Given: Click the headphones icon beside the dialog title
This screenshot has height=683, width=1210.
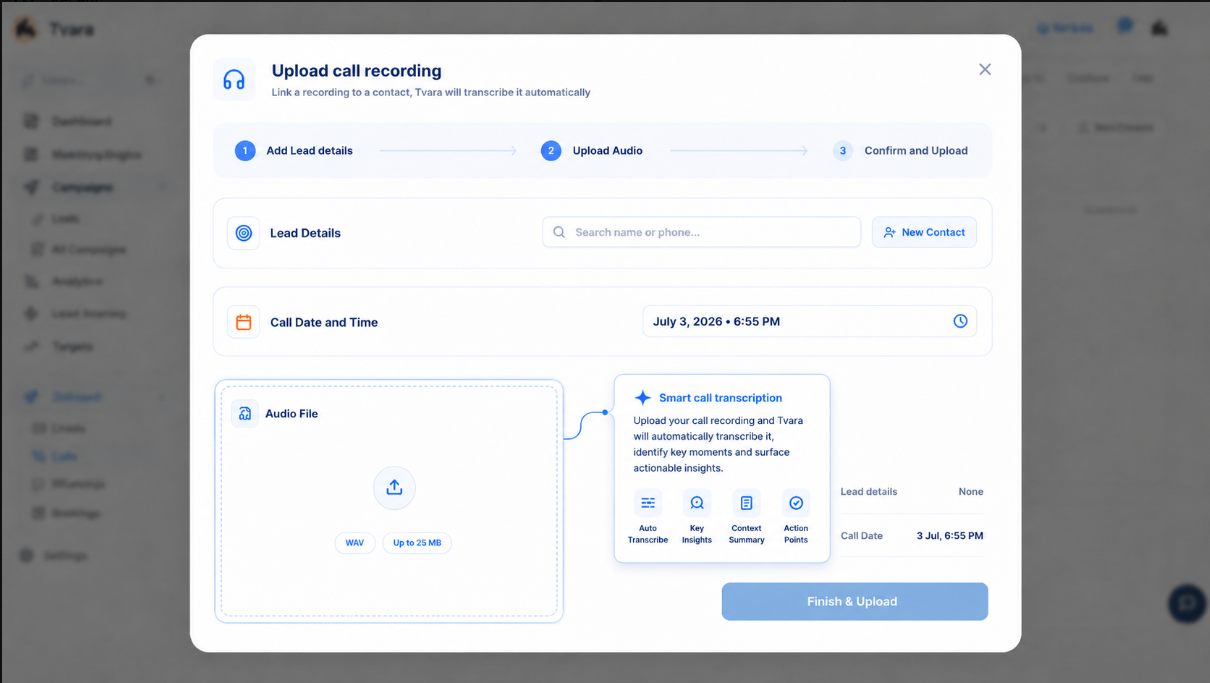Looking at the screenshot, I should point(234,79).
